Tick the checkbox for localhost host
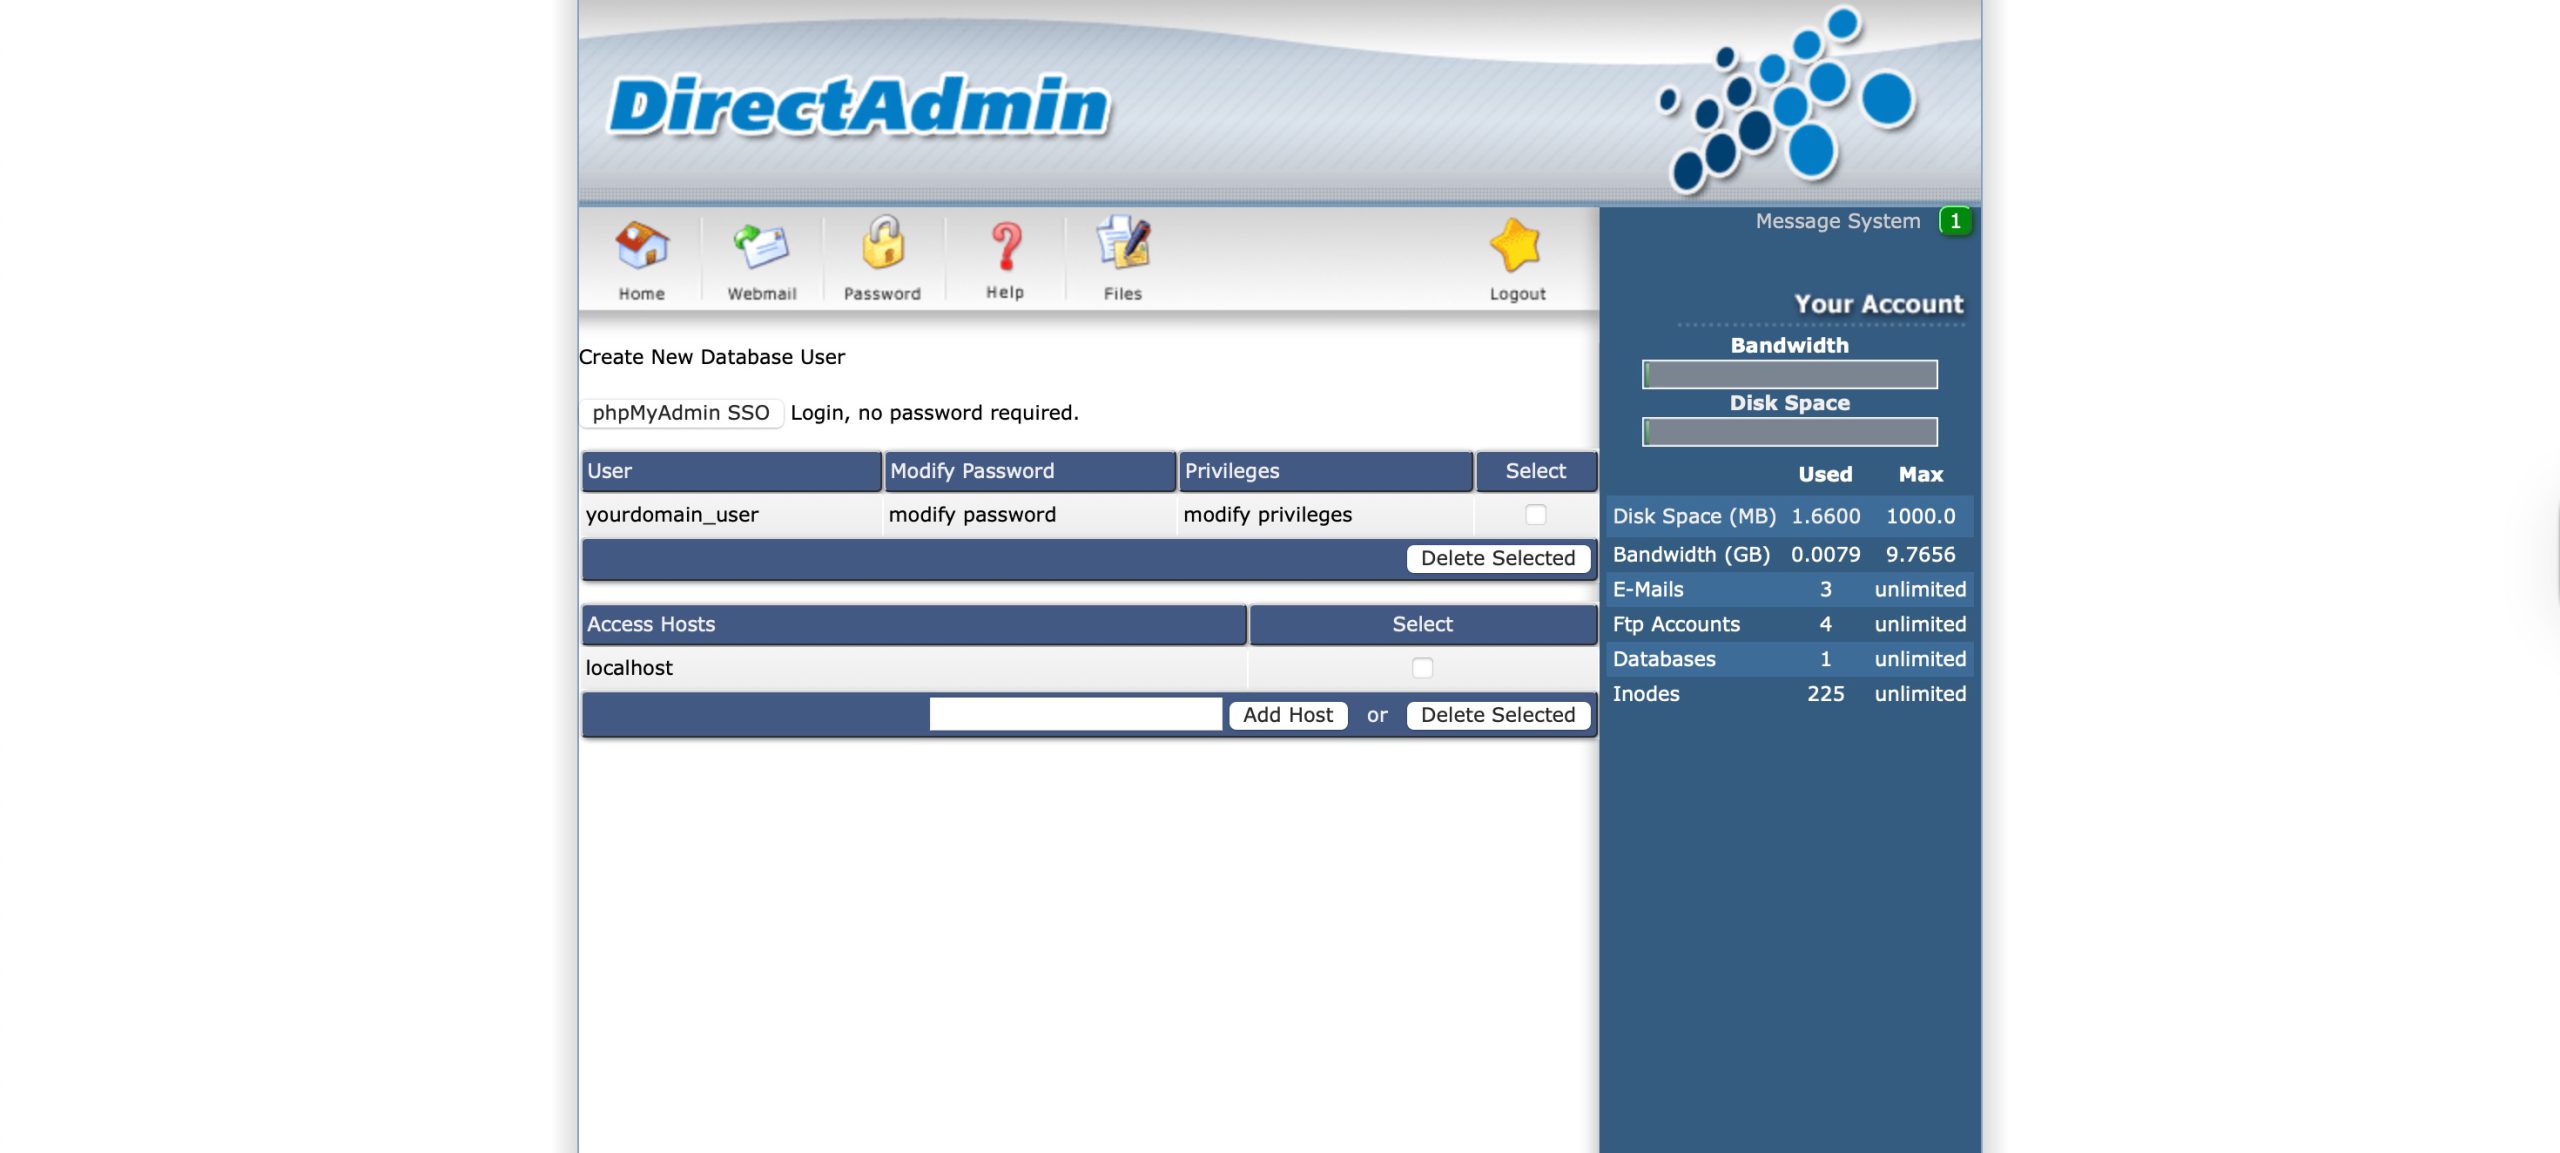The image size is (2560, 1153). tap(1422, 667)
